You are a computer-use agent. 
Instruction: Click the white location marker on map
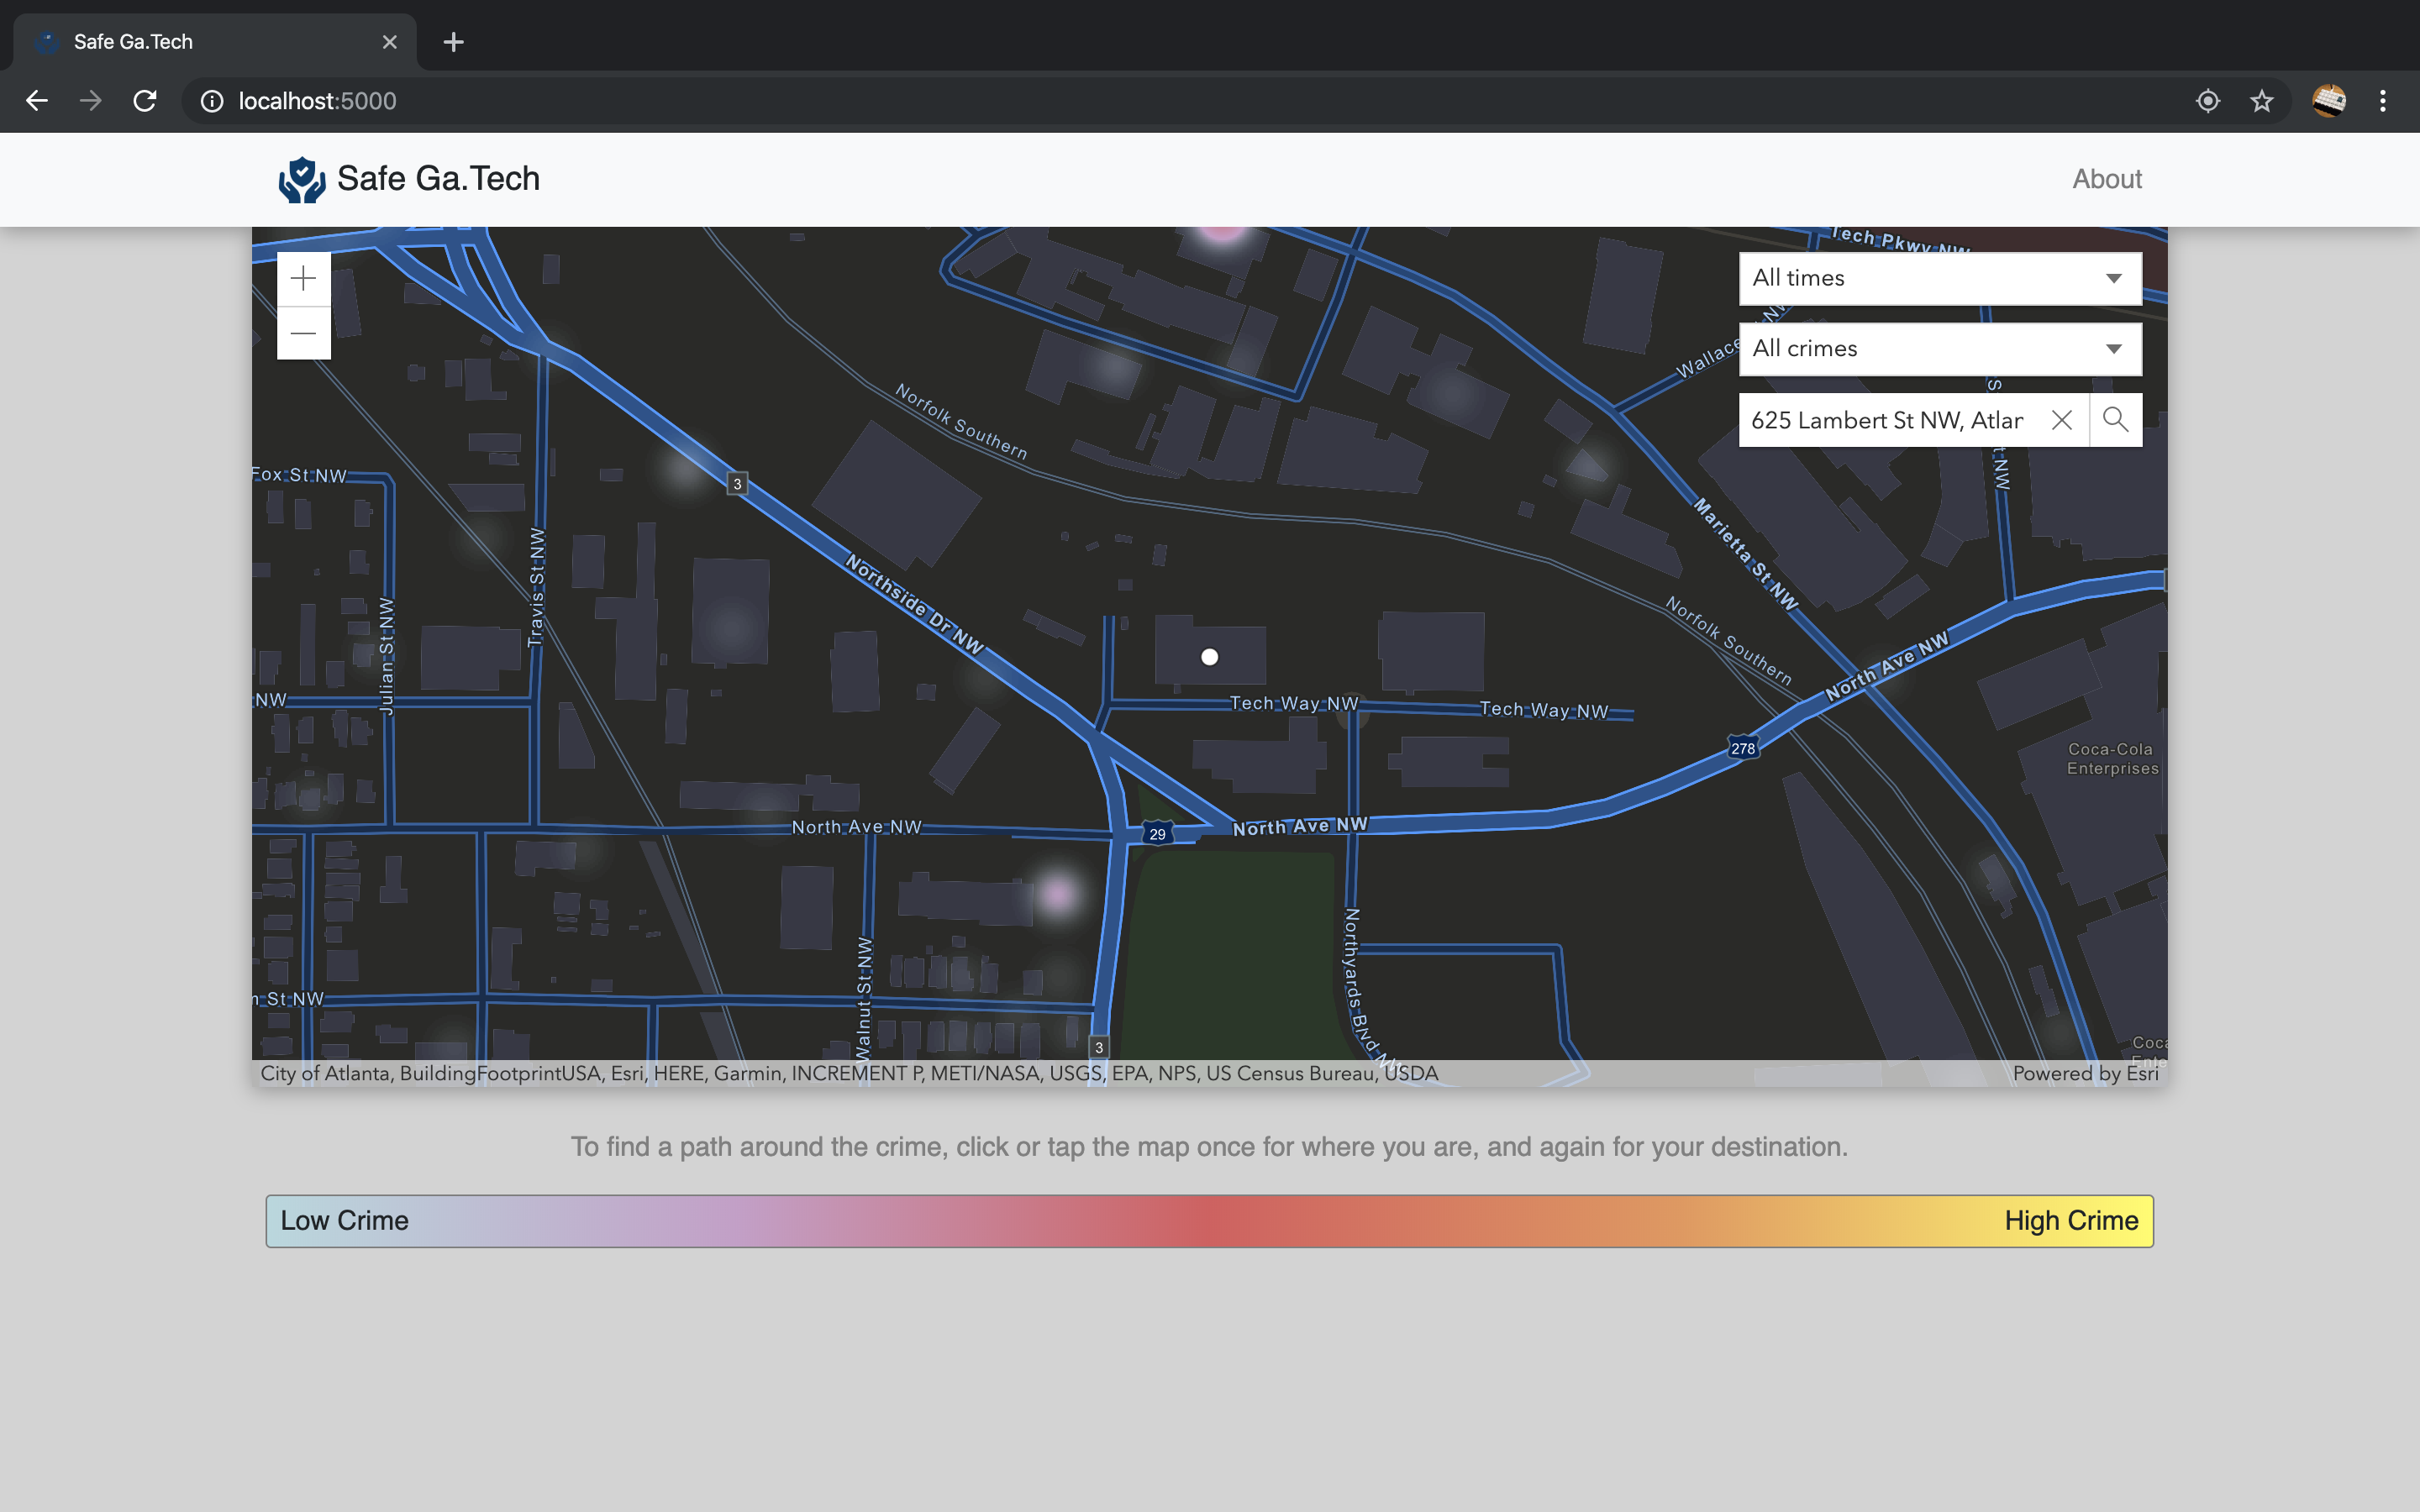(x=1209, y=657)
